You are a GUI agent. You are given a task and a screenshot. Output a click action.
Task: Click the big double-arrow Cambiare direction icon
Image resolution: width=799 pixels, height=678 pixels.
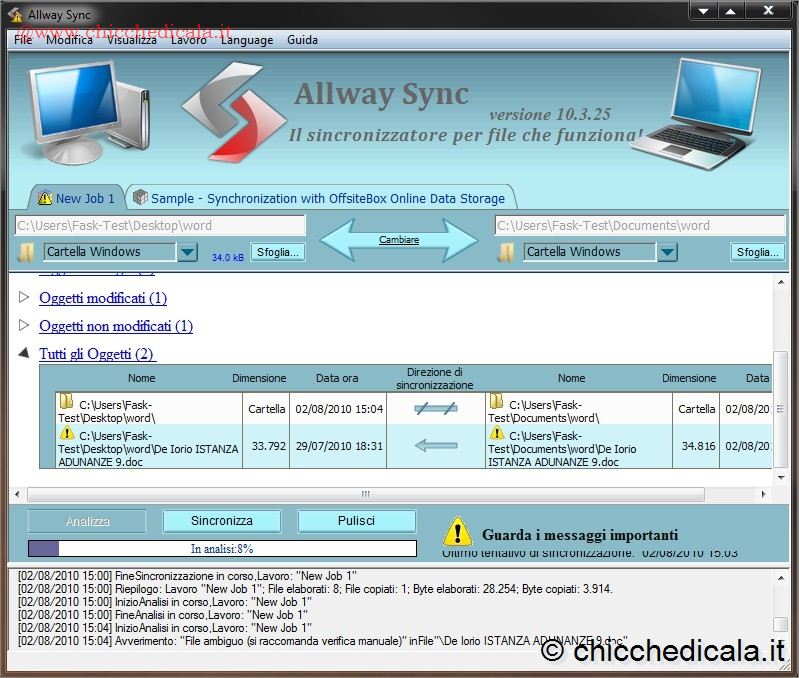point(399,241)
